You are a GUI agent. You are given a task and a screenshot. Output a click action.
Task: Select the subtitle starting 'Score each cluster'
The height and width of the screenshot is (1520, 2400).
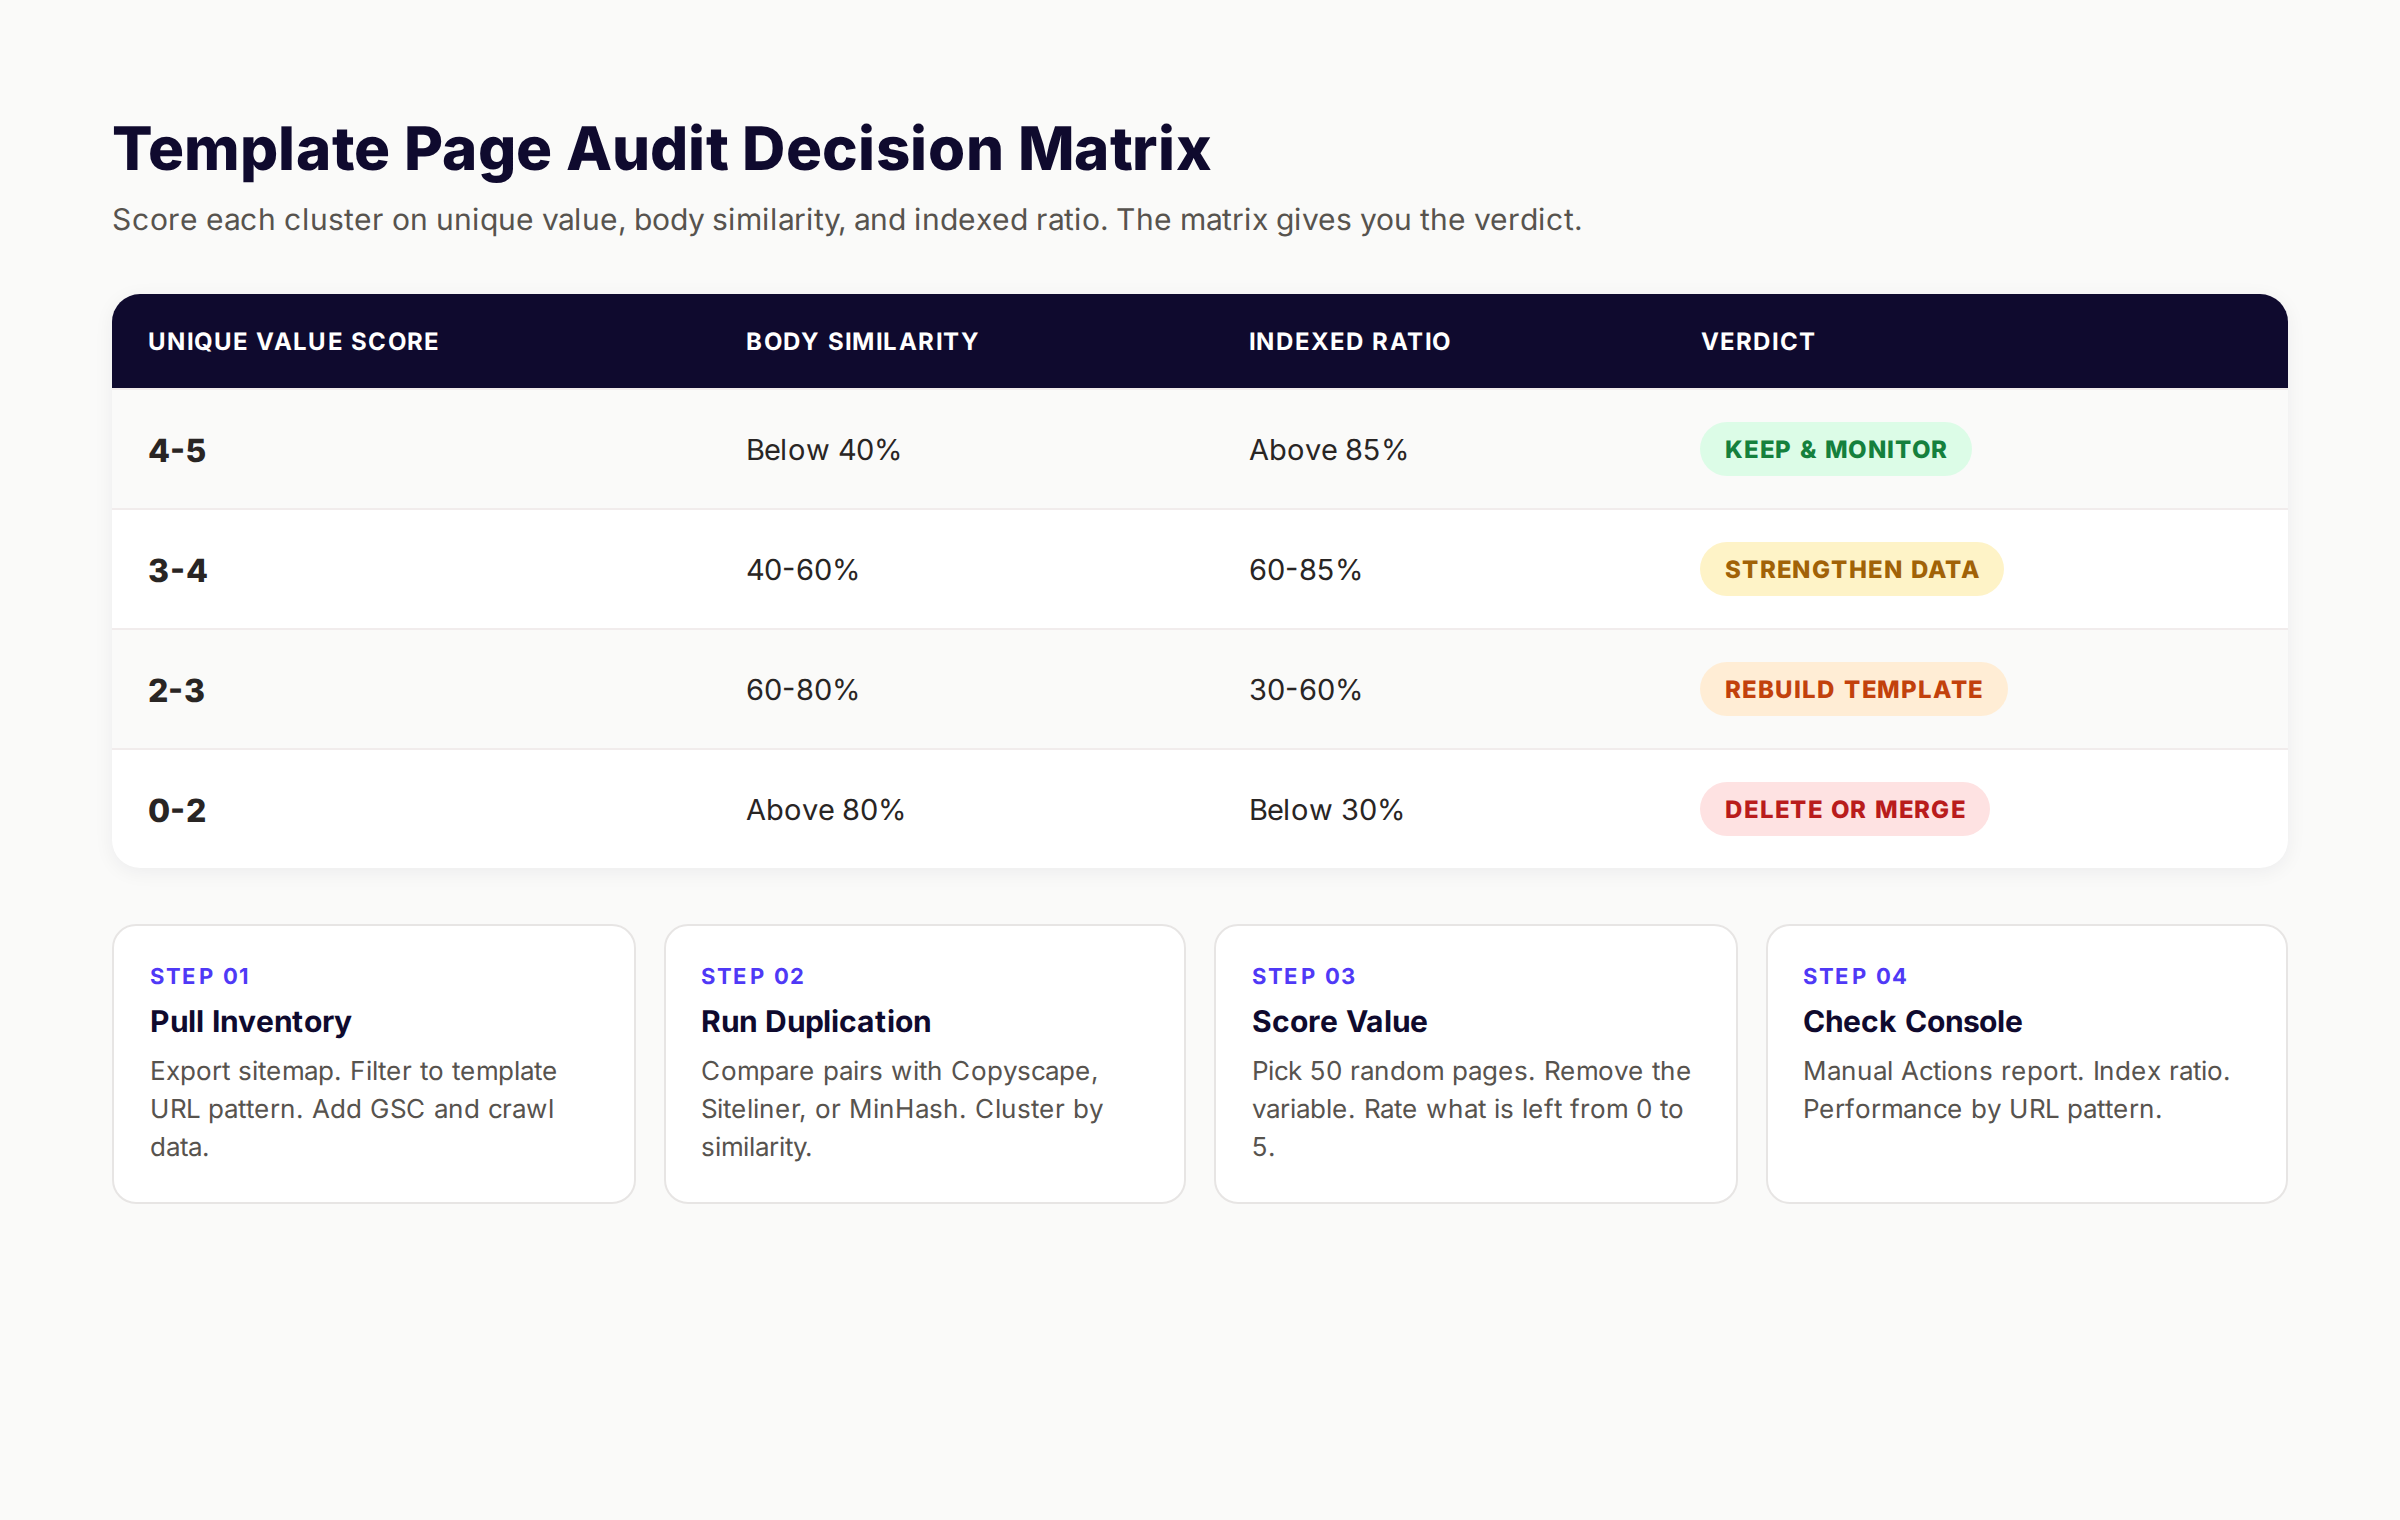pos(847,220)
